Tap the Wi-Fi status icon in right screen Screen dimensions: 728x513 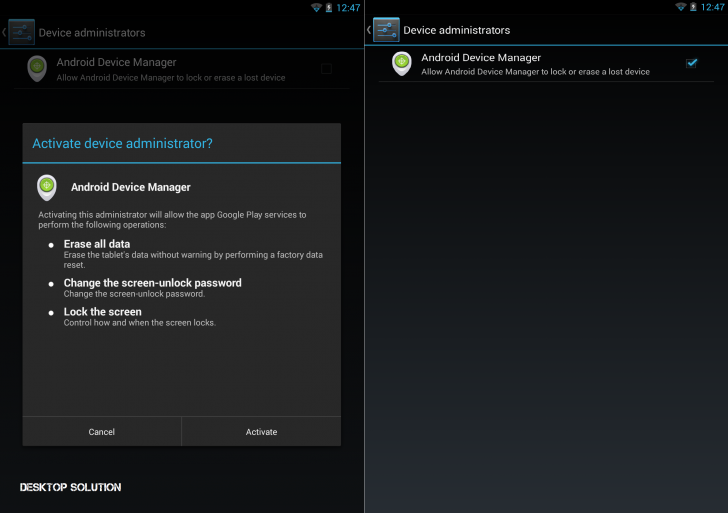(x=681, y=6)
